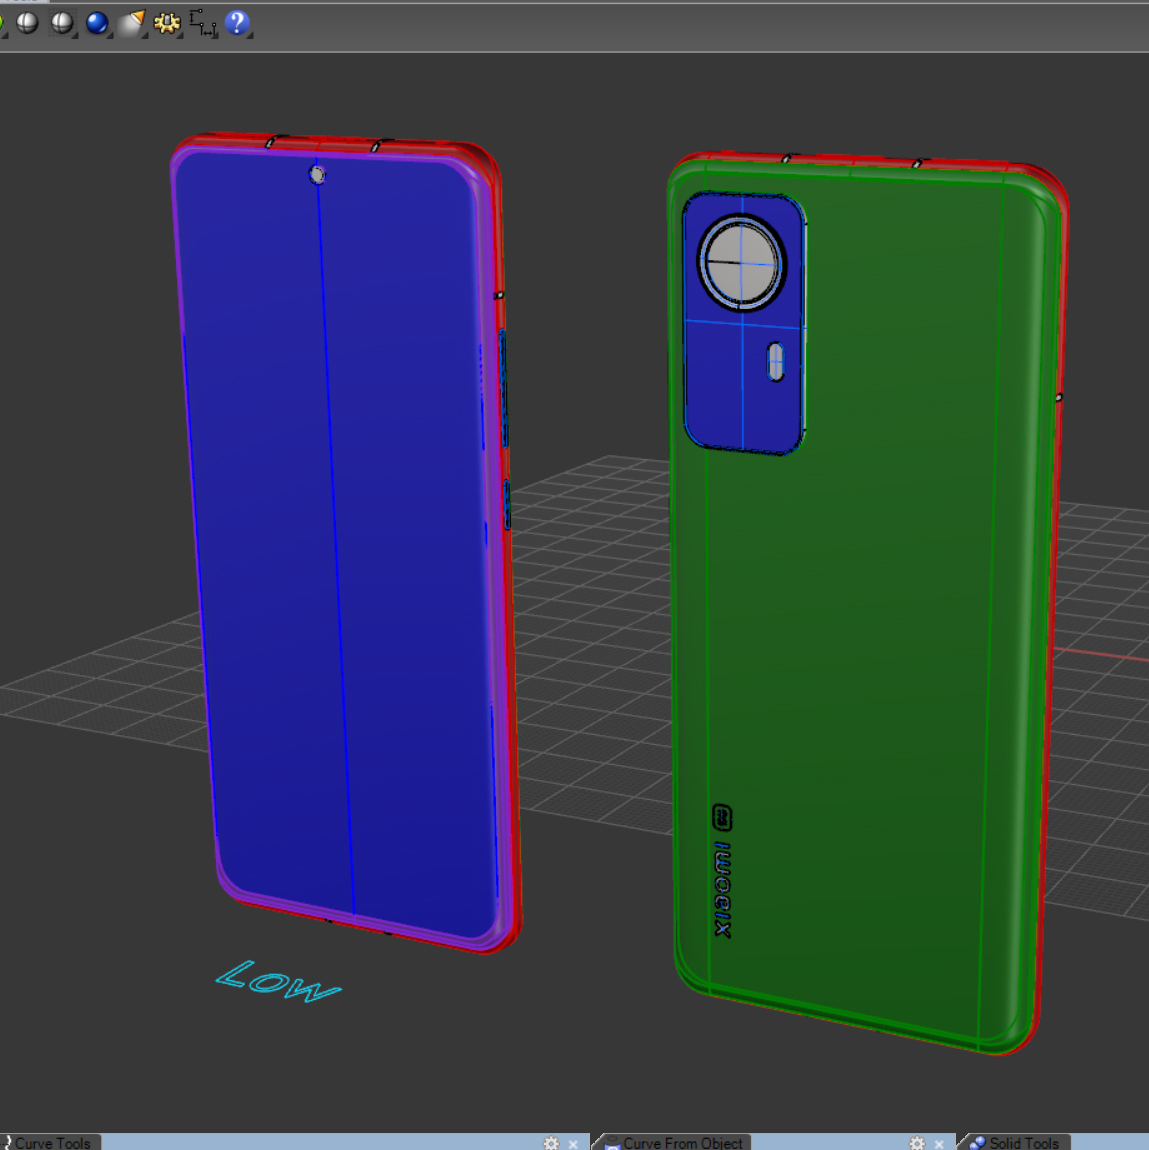Close the Curve Tools panel

[x=573, y=1143]
